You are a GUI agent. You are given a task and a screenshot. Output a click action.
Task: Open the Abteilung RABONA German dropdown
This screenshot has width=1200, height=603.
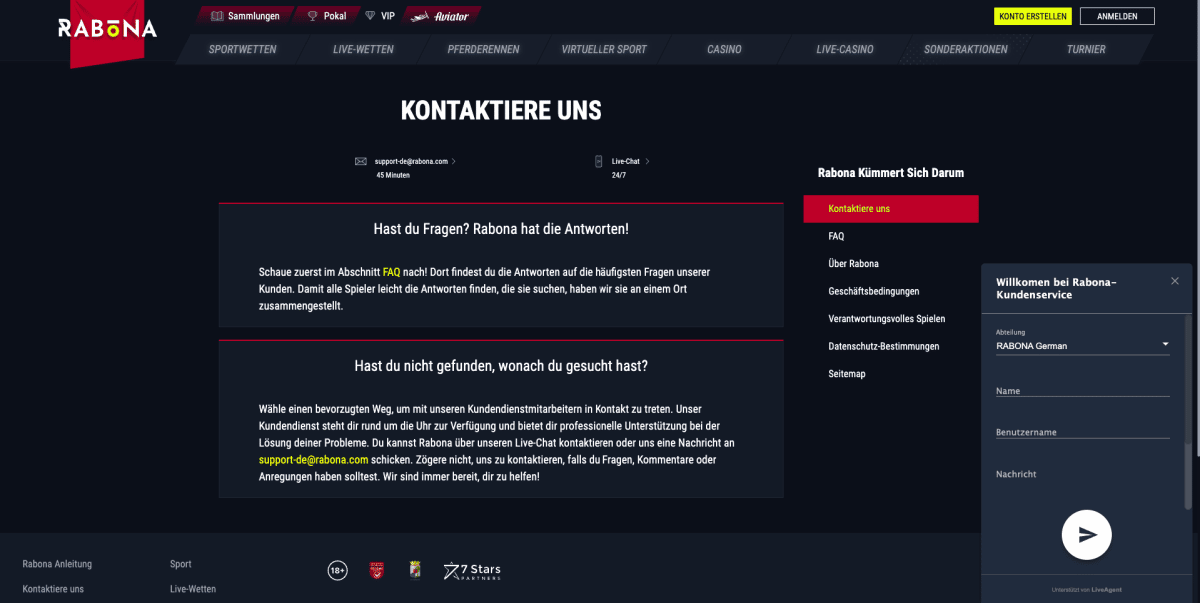[1083, 346]
